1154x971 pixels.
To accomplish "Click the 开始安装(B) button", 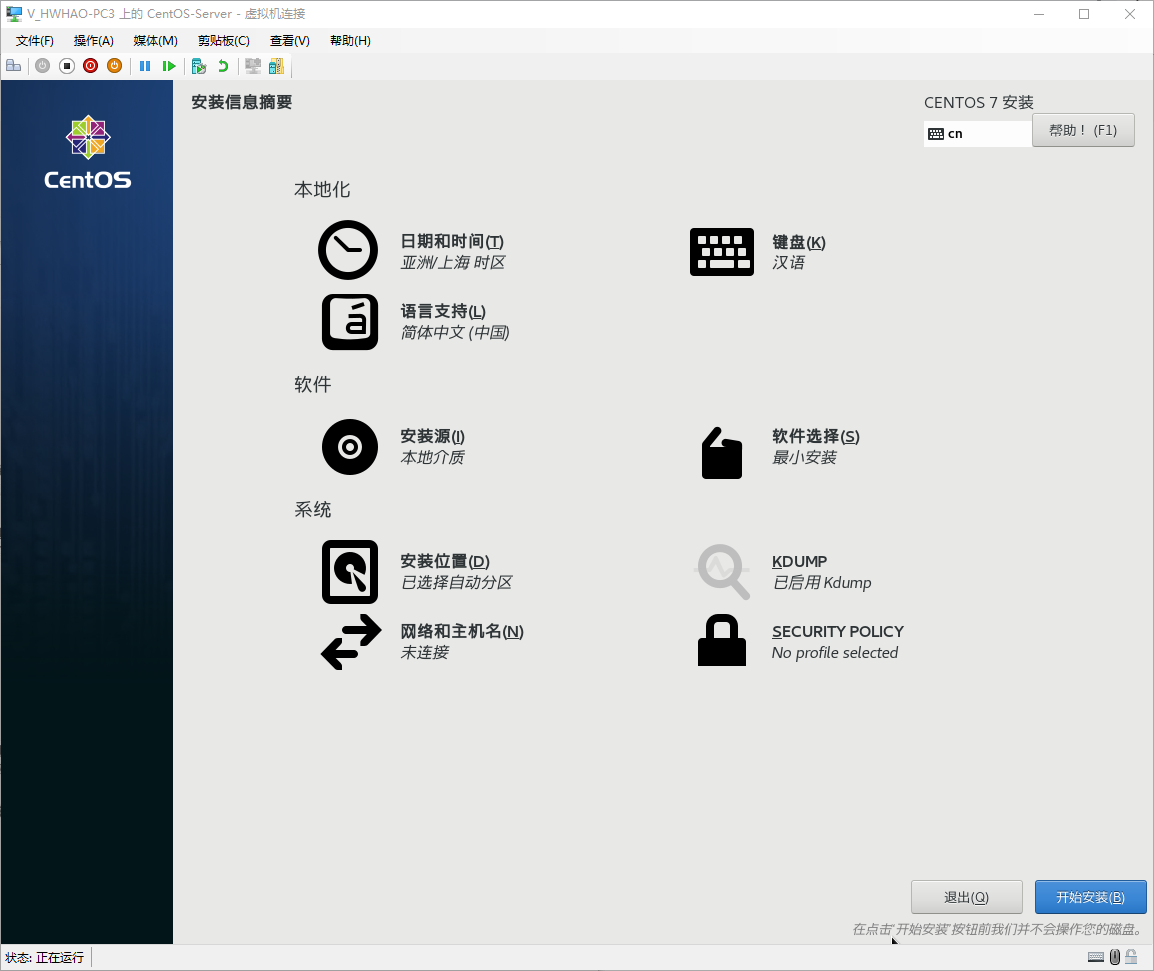I will tap(1090, 897).
